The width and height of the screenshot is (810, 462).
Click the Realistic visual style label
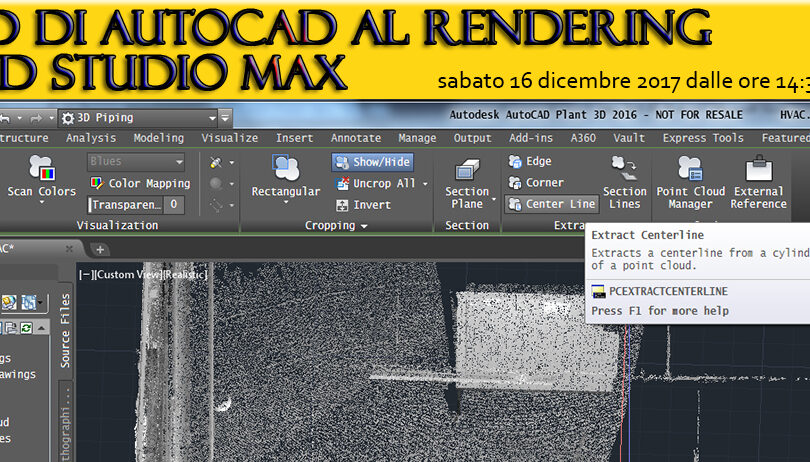[185, 275]
